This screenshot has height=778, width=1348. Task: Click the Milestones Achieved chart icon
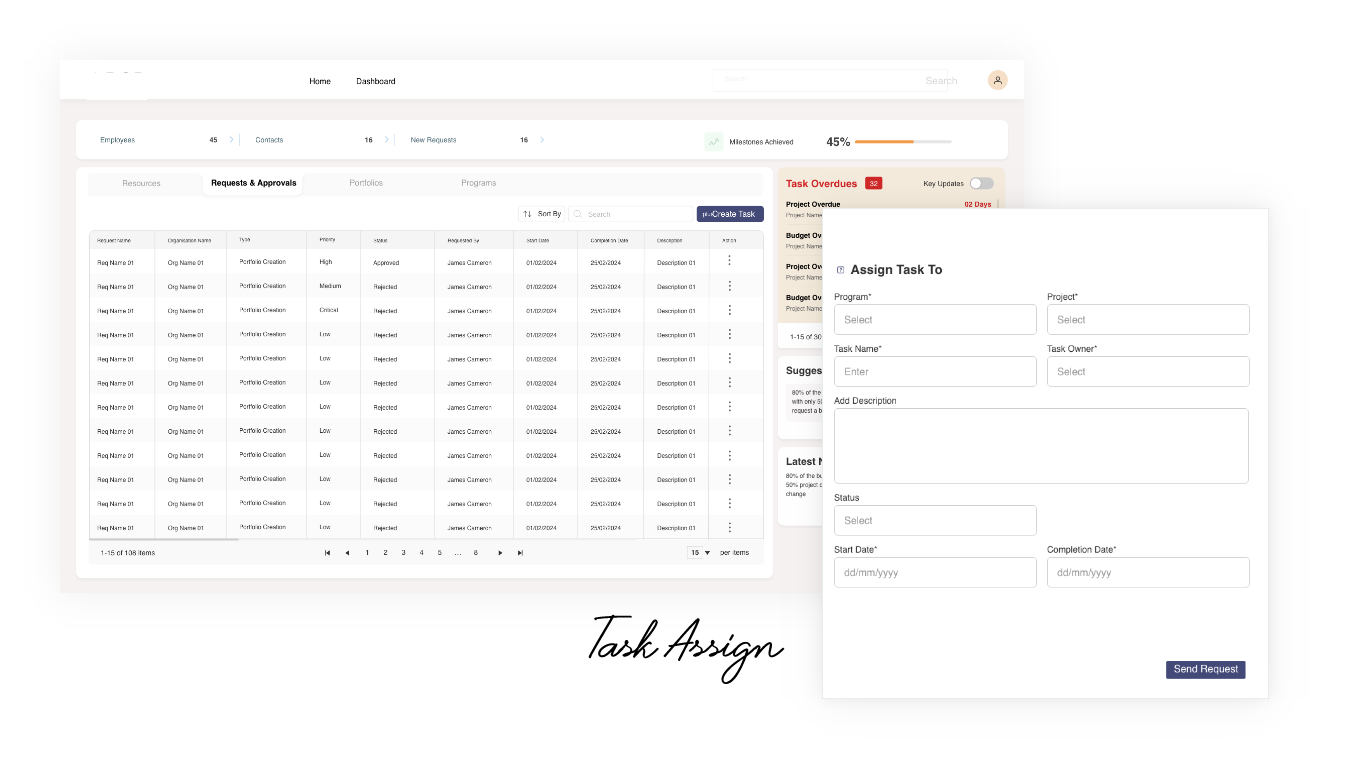[x=713, y=142]
